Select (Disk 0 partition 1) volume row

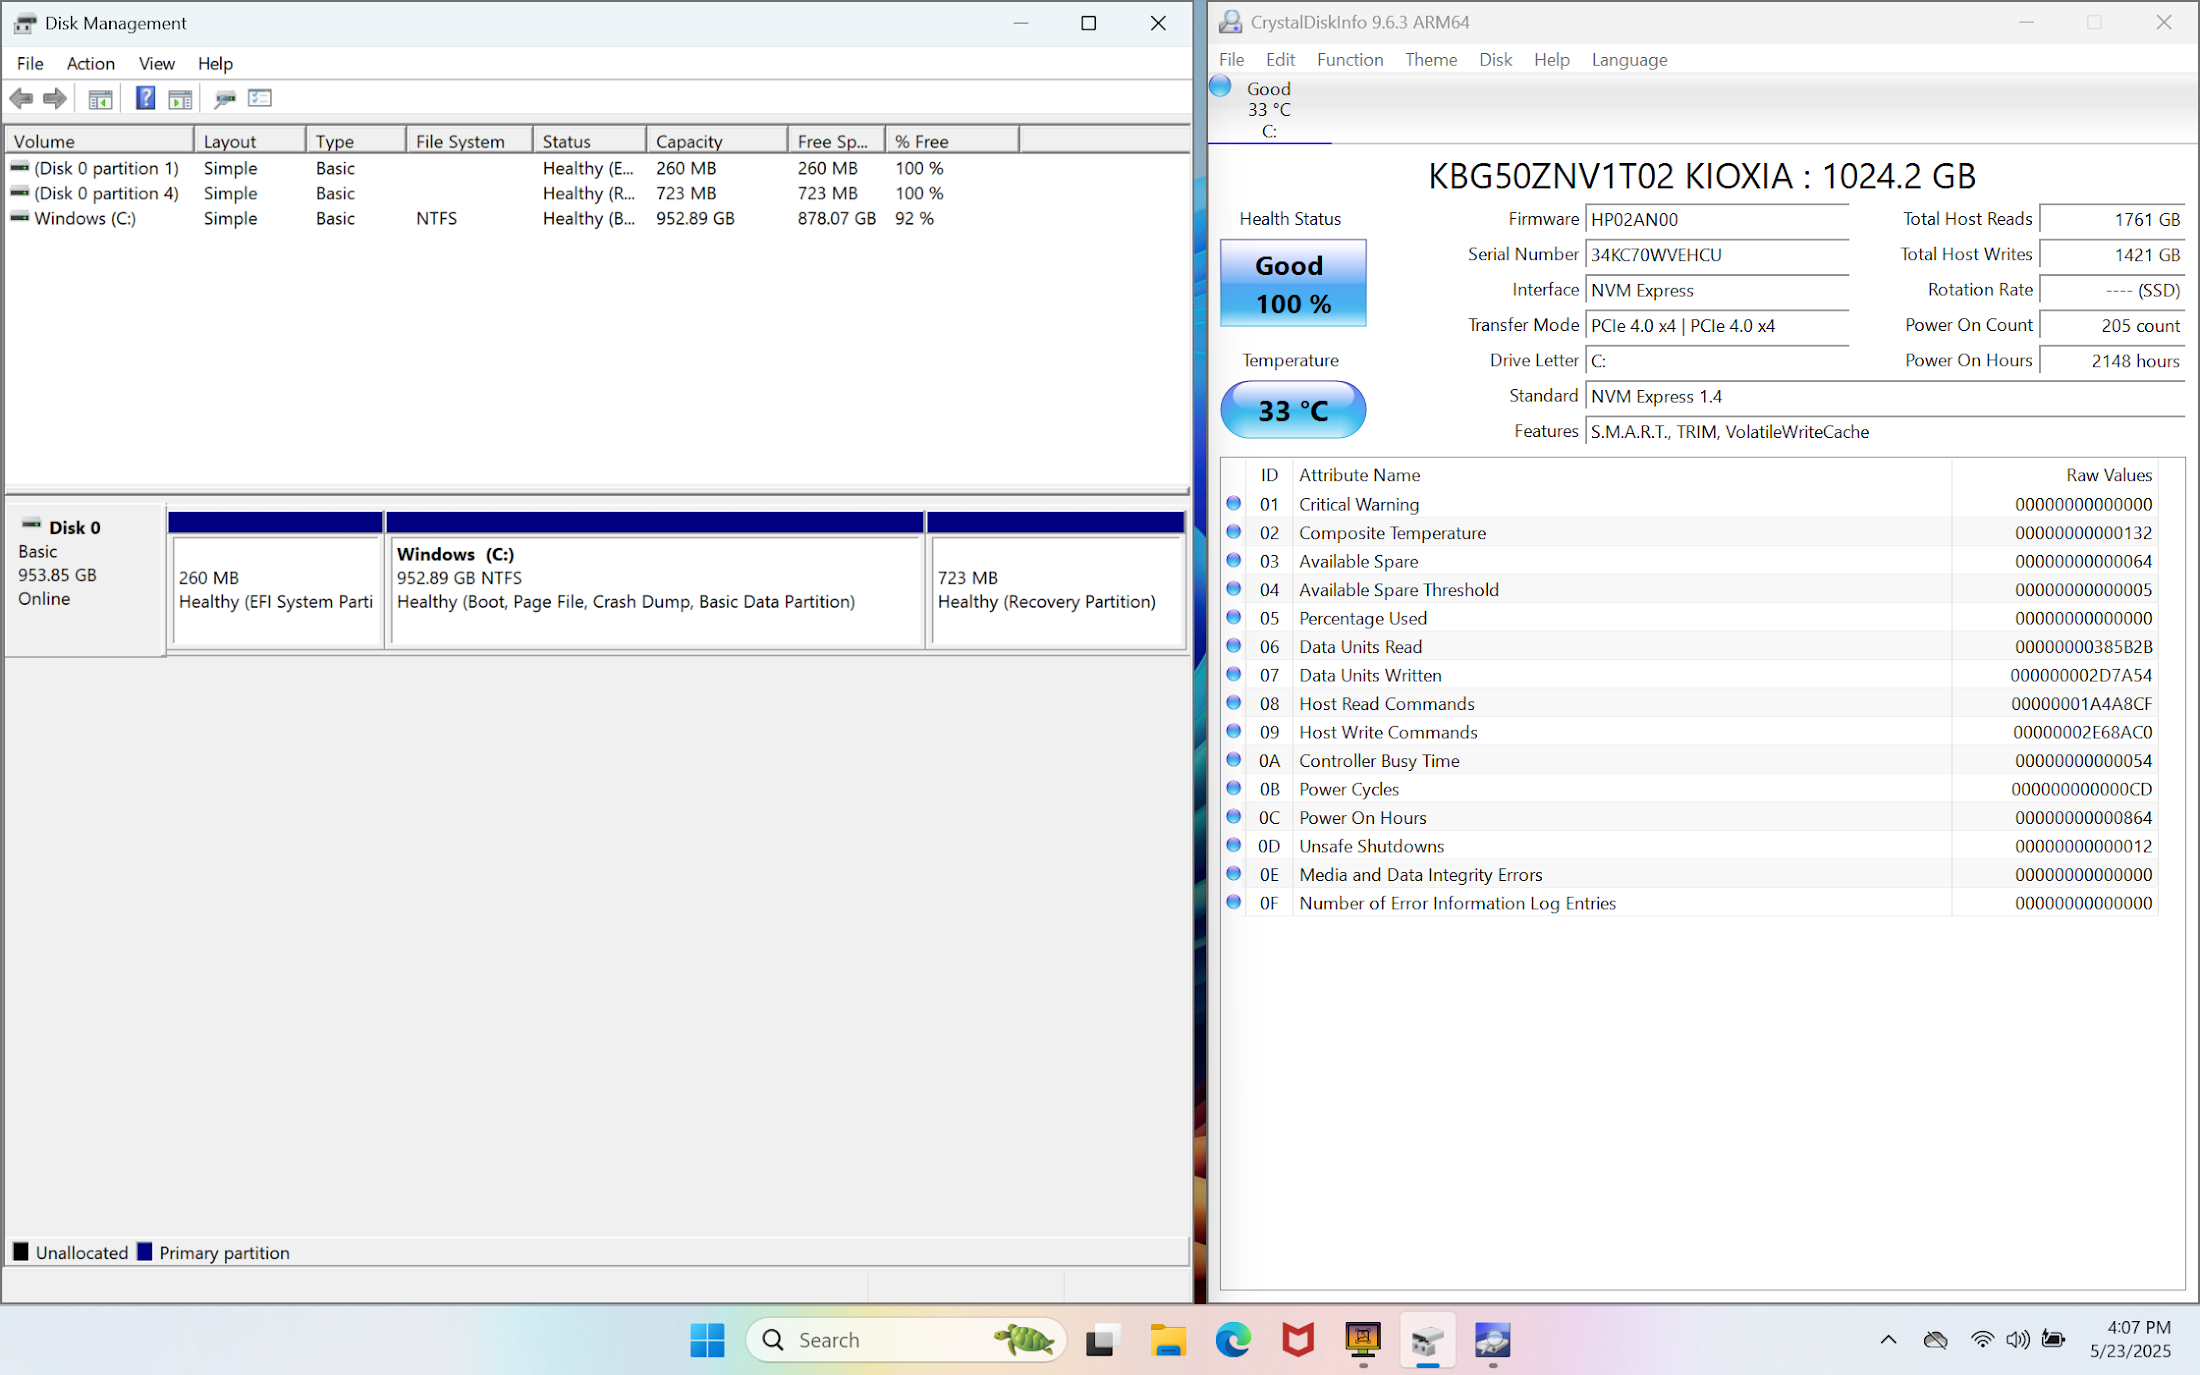[596, 168]
